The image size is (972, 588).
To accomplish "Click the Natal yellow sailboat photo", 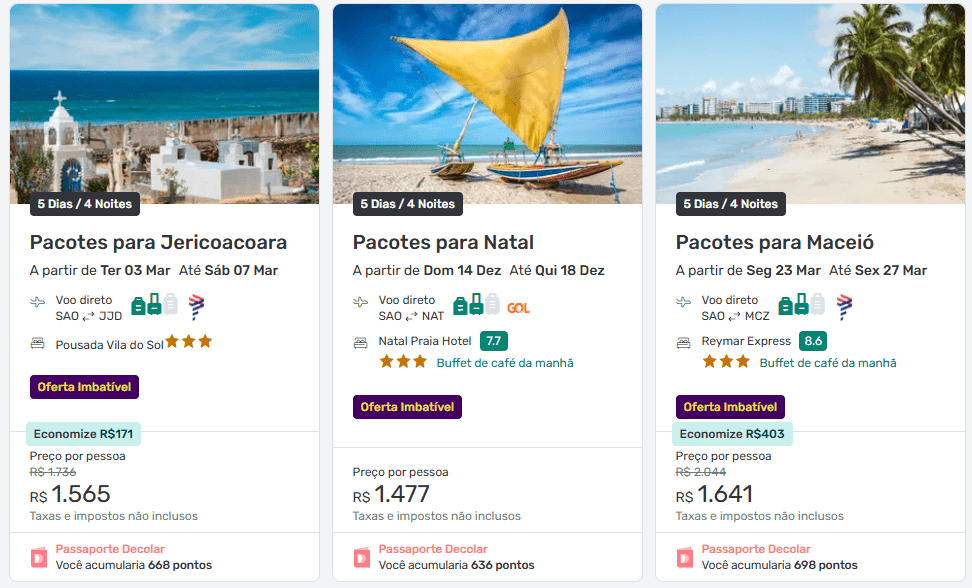I will coord(487,100).
